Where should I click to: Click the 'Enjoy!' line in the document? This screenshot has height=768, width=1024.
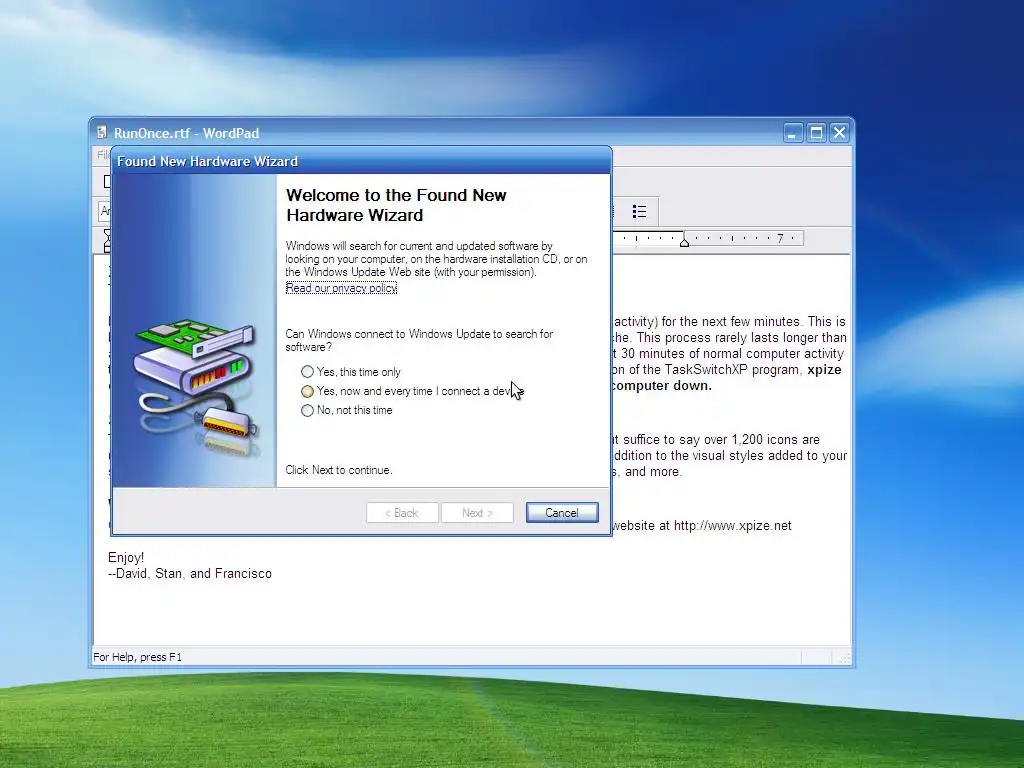point(126,558)
